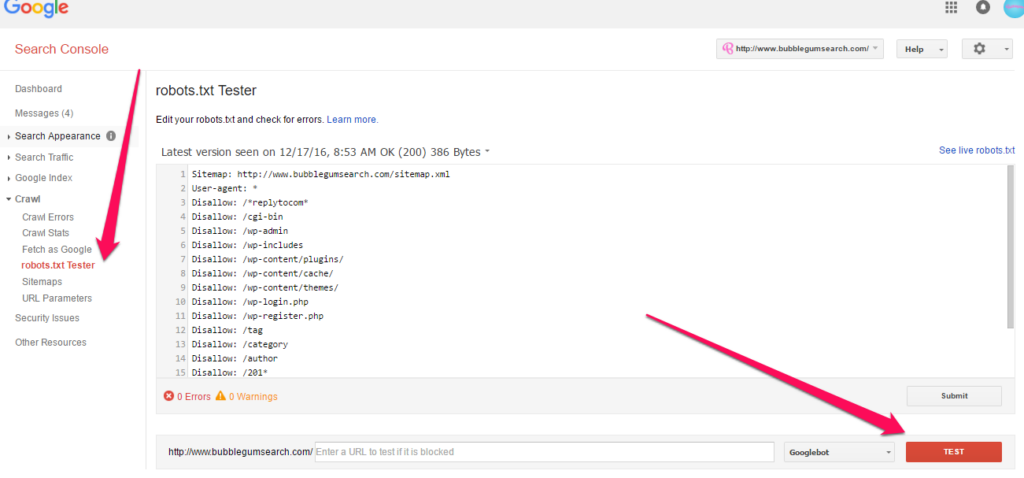Screen dimensions: 1024x478
Task: Open Dashboard in the sidebar
Action: [x=39, y=89]
